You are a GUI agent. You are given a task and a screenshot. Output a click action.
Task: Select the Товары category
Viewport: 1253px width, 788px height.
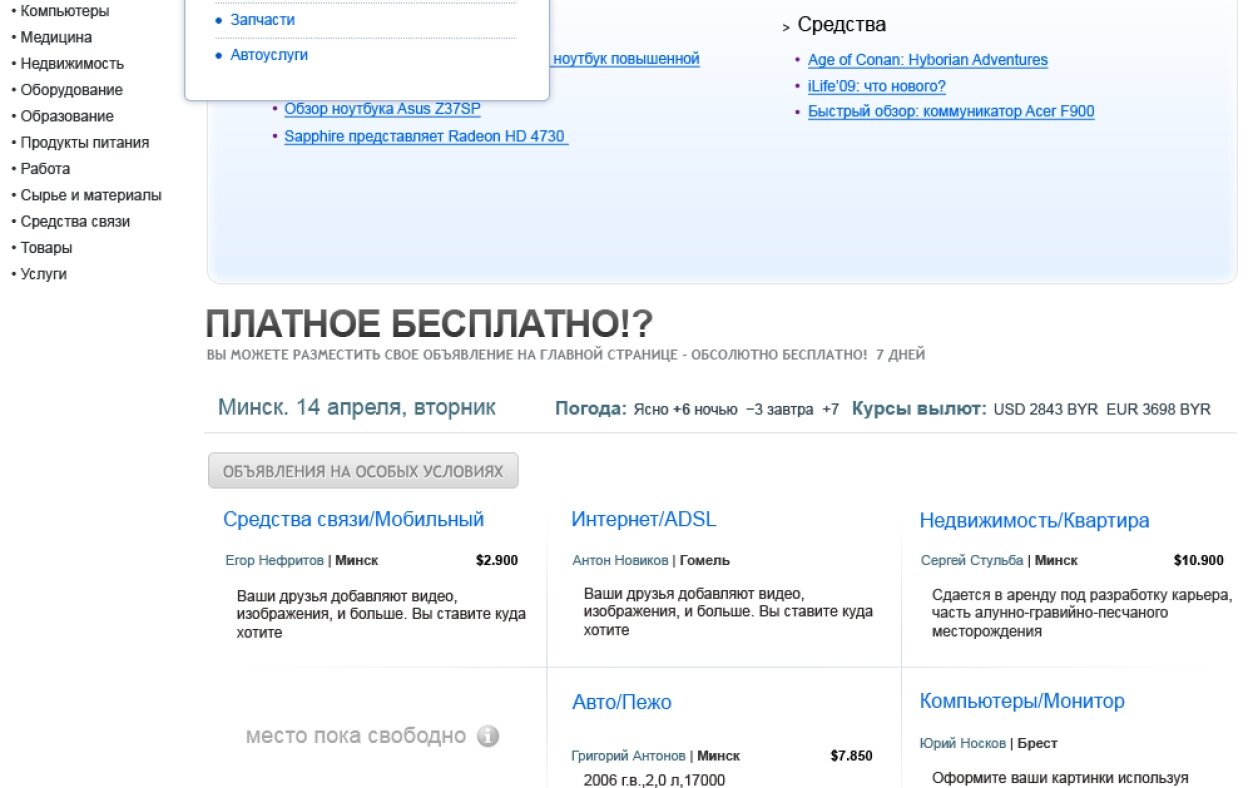click(x=46, y=247)
